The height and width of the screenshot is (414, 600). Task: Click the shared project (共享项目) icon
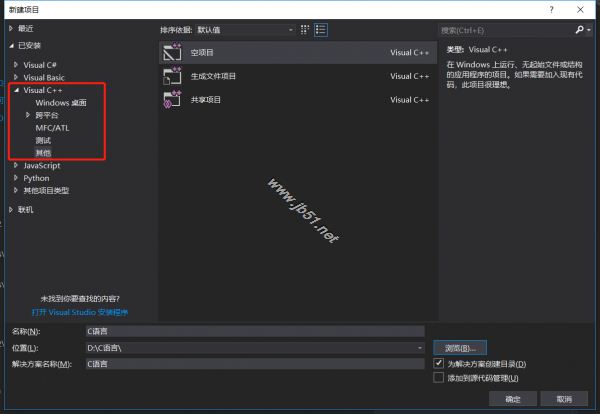[172, 99]
